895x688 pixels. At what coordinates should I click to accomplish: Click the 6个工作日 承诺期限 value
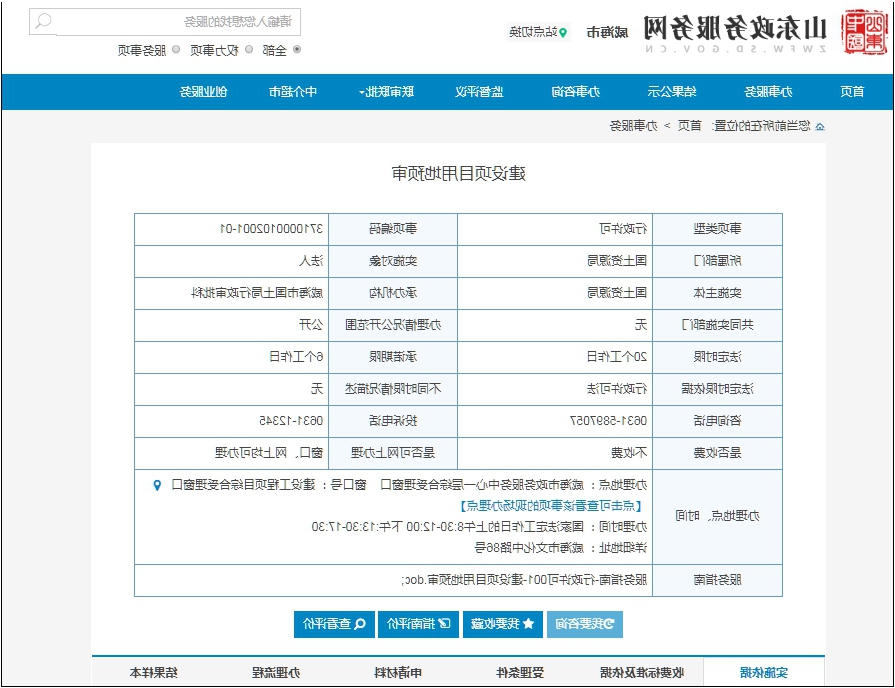(296, 357)
